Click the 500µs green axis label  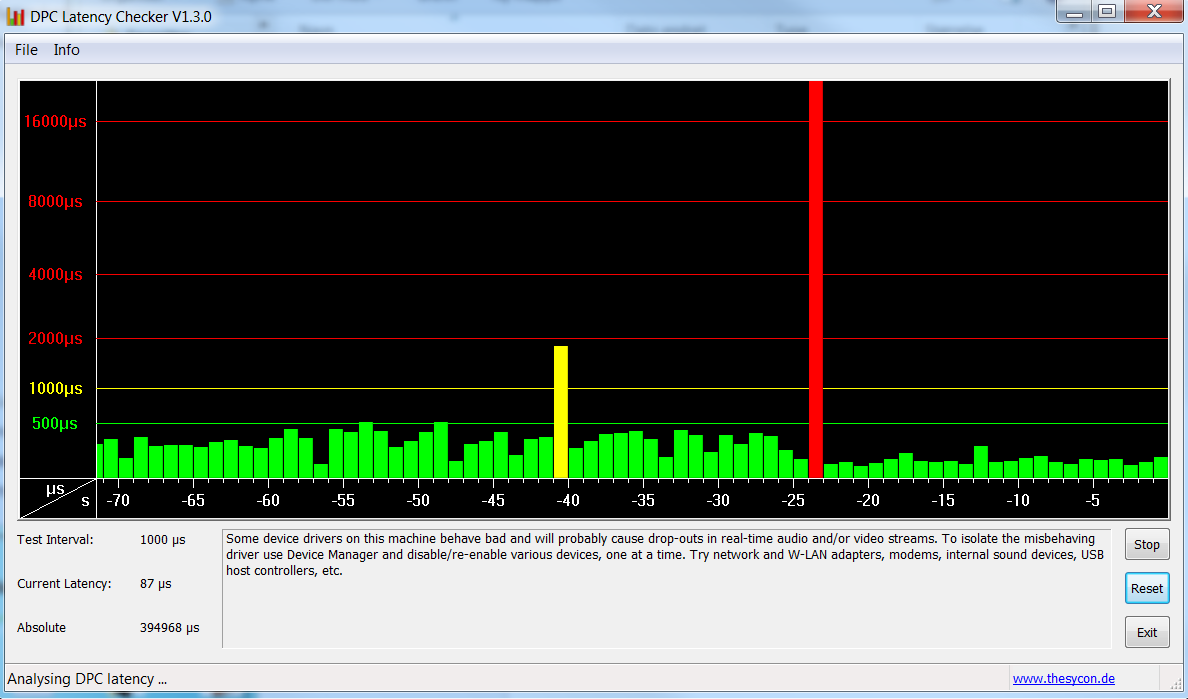[55, 423]
